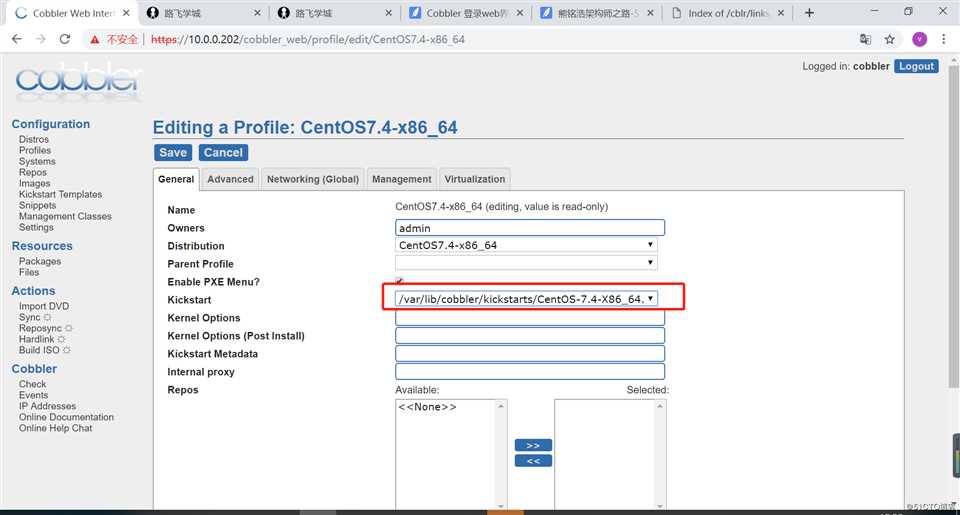Click the Kernel Options input field
Viewport: 960px width, 515px height.
(530, 317)
